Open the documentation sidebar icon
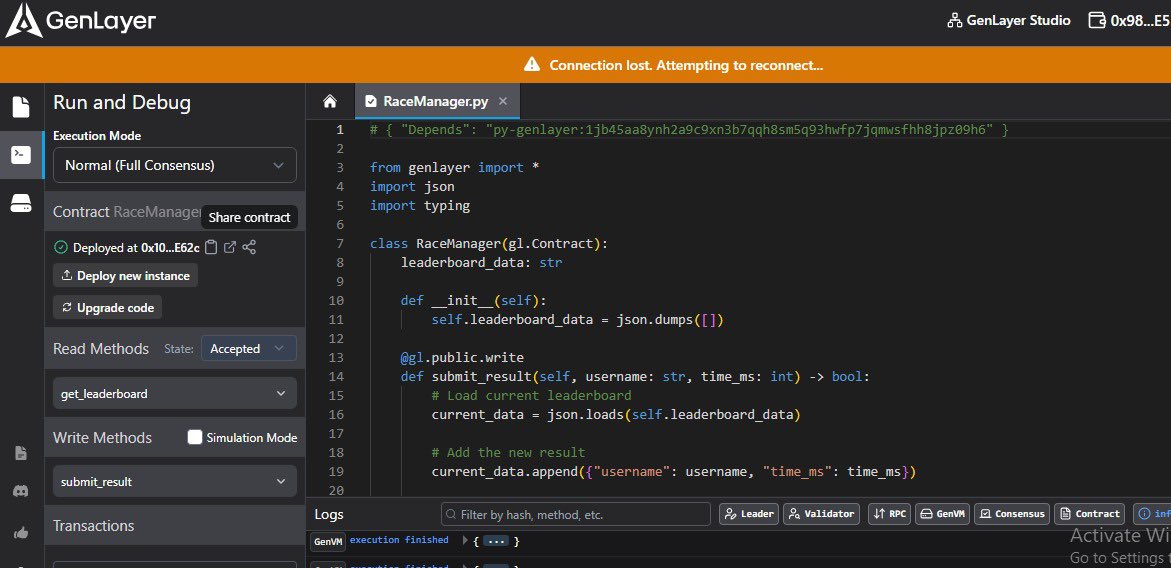The image size is (1171, 568). click(x=21, y=453)
